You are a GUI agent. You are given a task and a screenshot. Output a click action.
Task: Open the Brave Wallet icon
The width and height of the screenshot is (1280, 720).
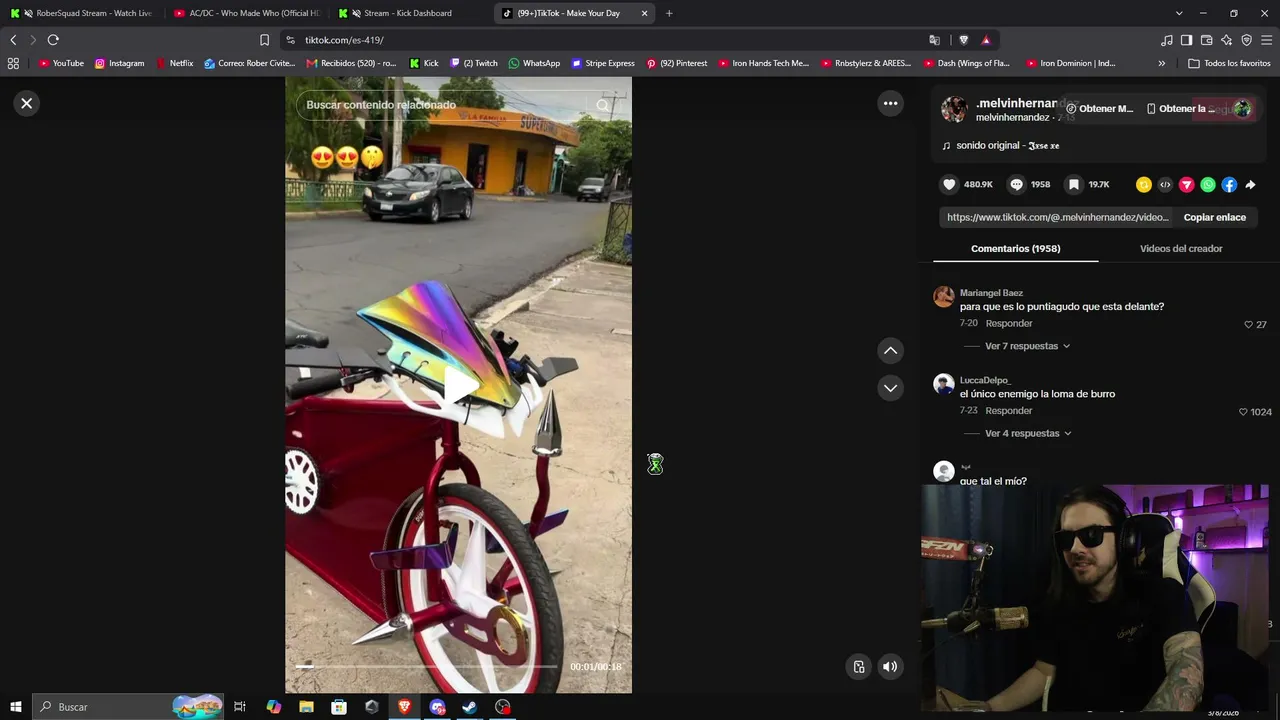coord(1206,40)
